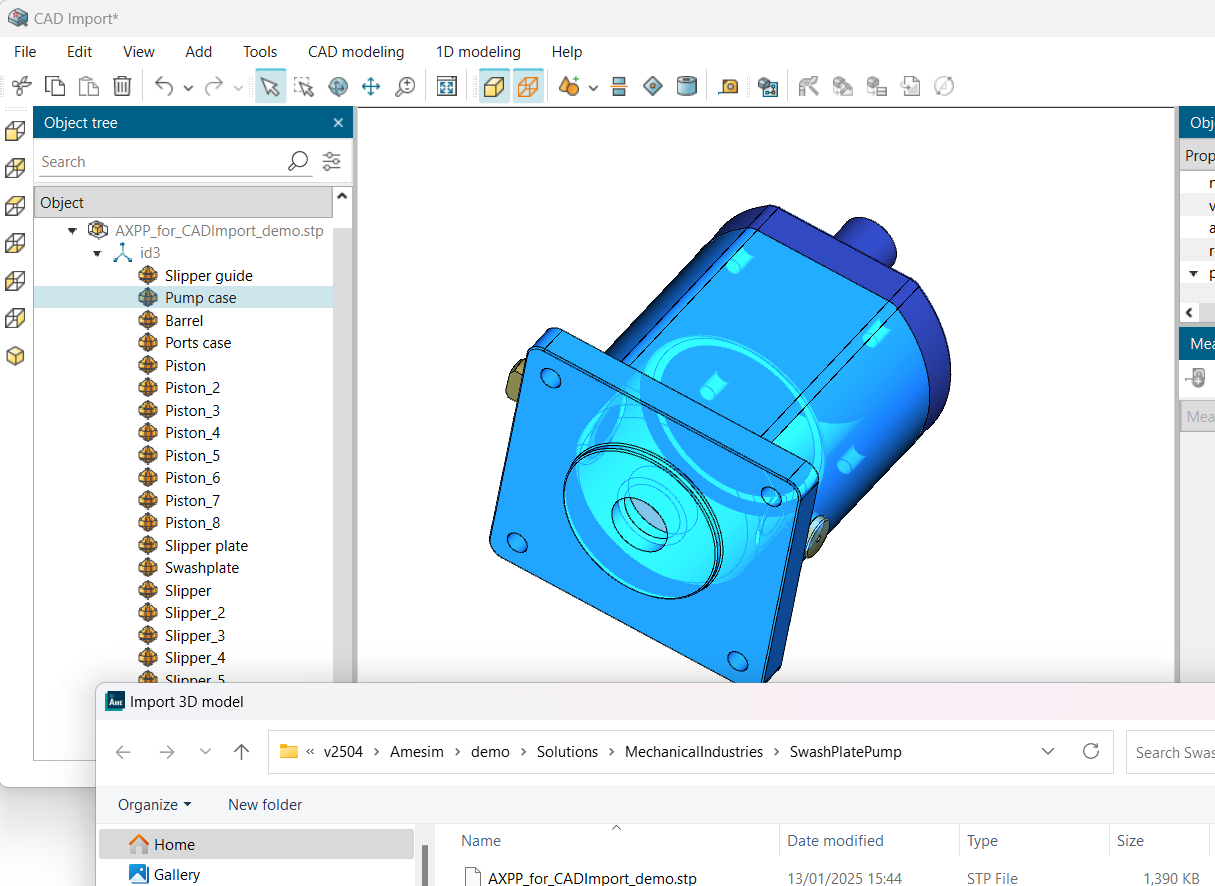Click the Cut scissors icon
Image resolution: width=1215 pixels, height=886 pixels.
click(x=22, y=87)
